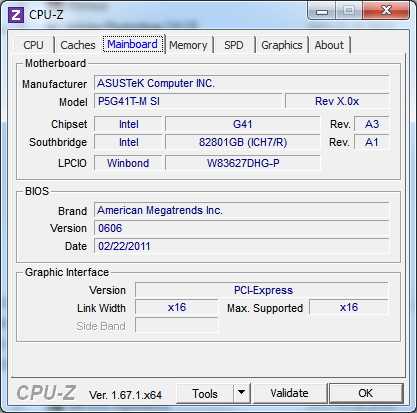The height and width of the screenshot is (413, 417).
Task: Select the Mainboard tab
Action: click(x=133, y=44)
